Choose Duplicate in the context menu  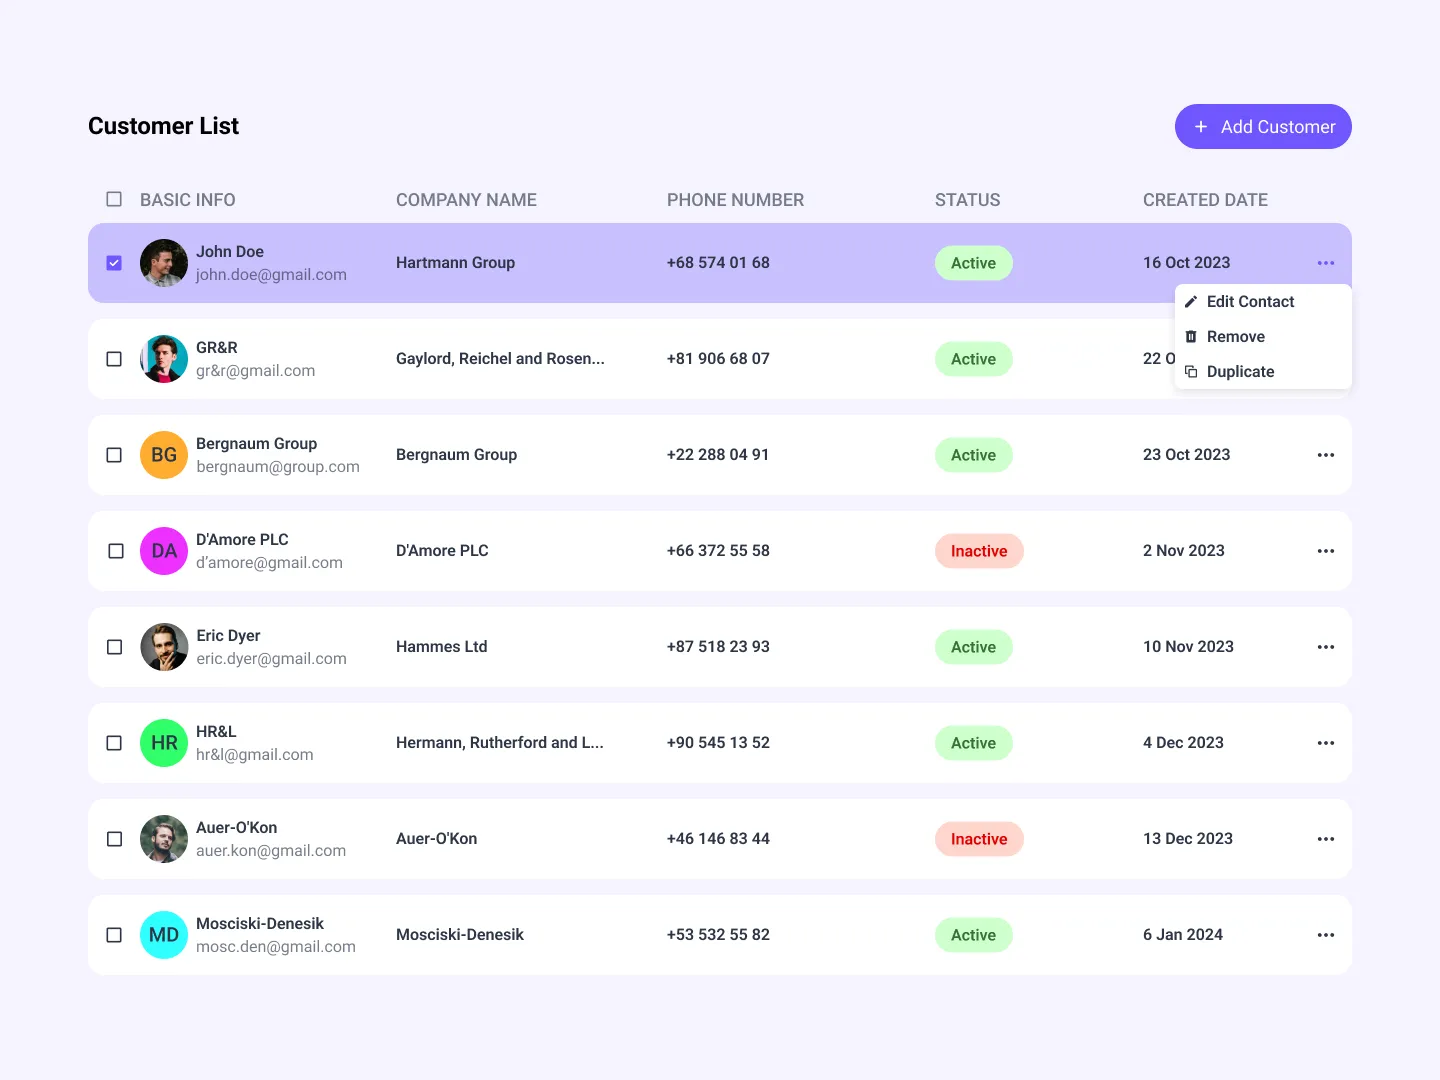[x=1241, y=371]
